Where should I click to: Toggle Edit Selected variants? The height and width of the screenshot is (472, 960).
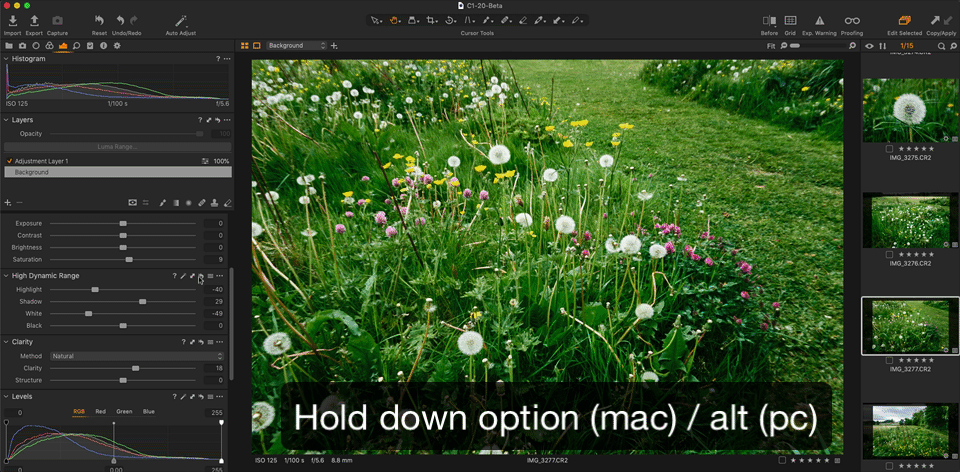[904, 21]
